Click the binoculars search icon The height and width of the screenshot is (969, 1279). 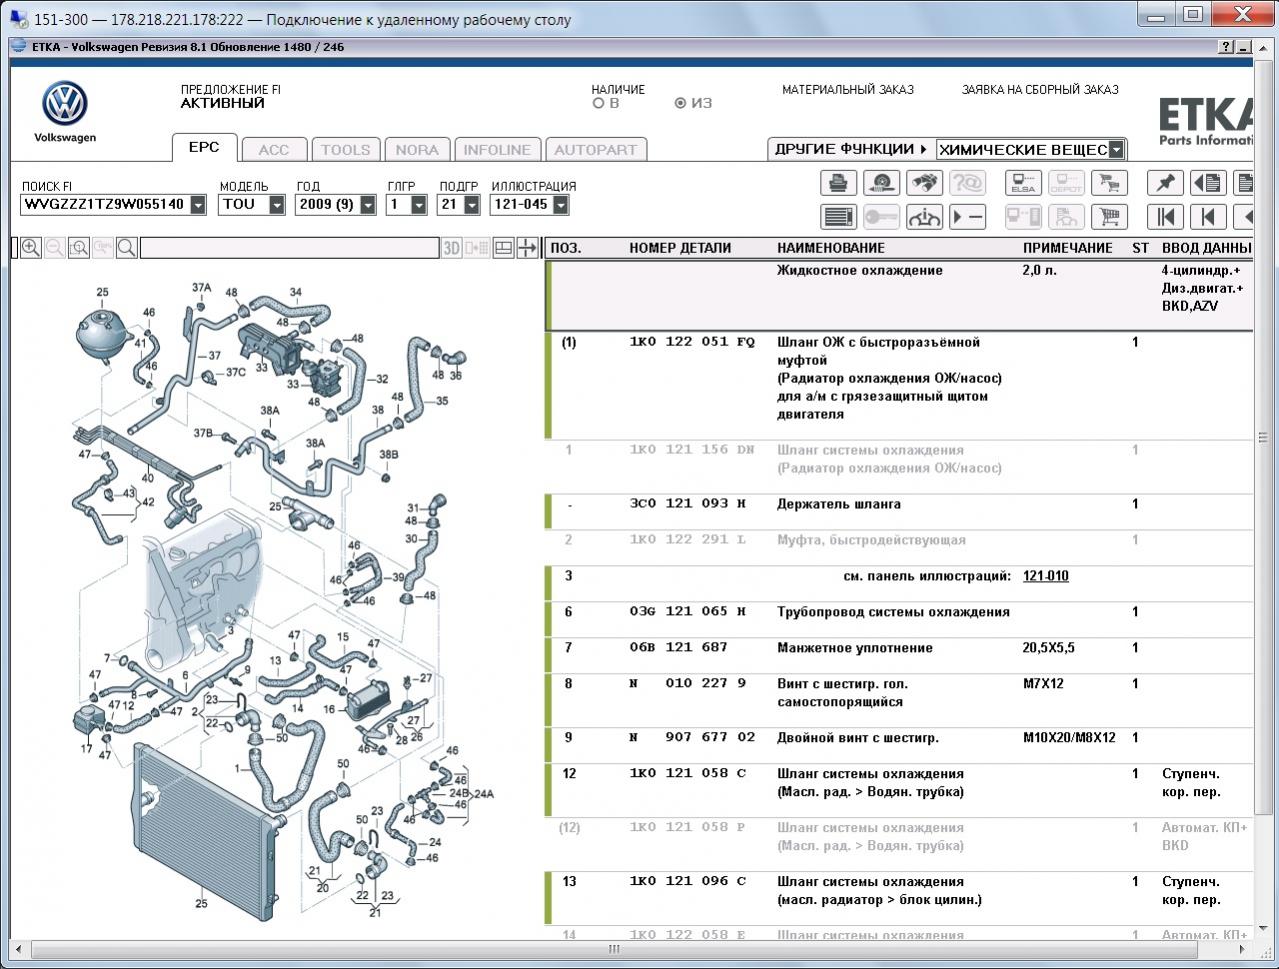tap(924, 183)
